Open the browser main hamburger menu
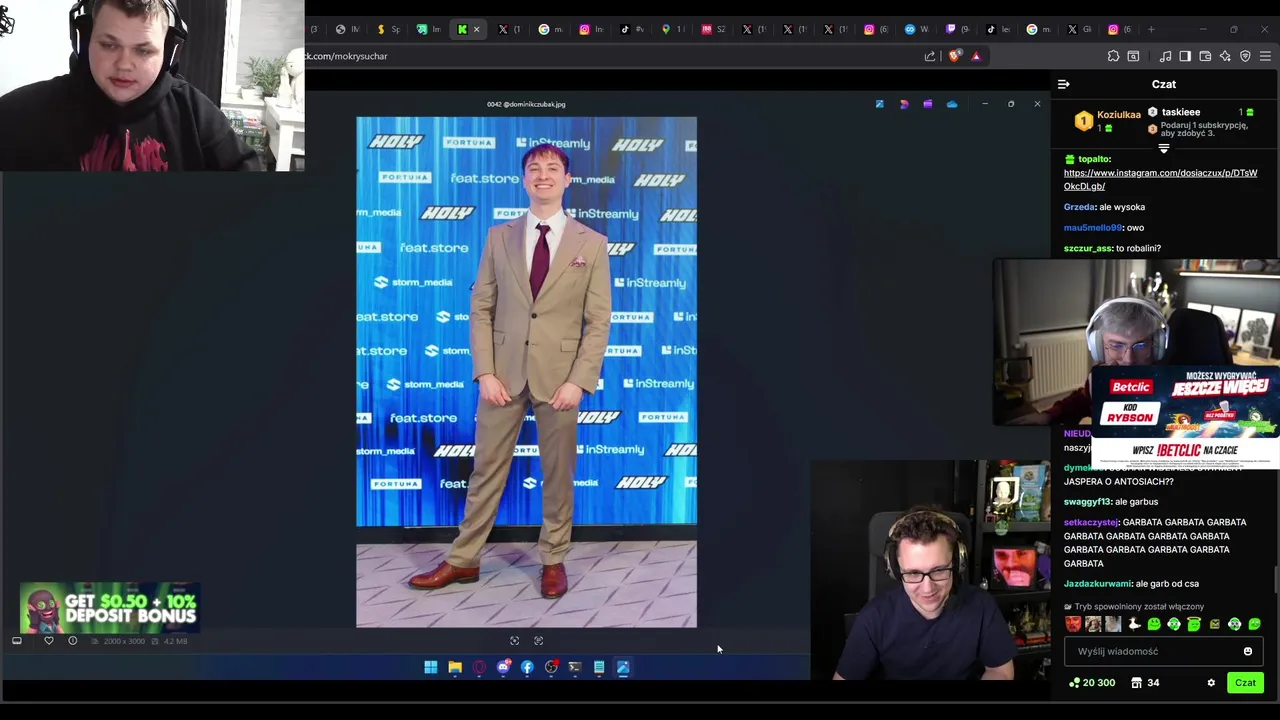The height and width of the screenshot is (720, 1280). [x=1265, y=56]
